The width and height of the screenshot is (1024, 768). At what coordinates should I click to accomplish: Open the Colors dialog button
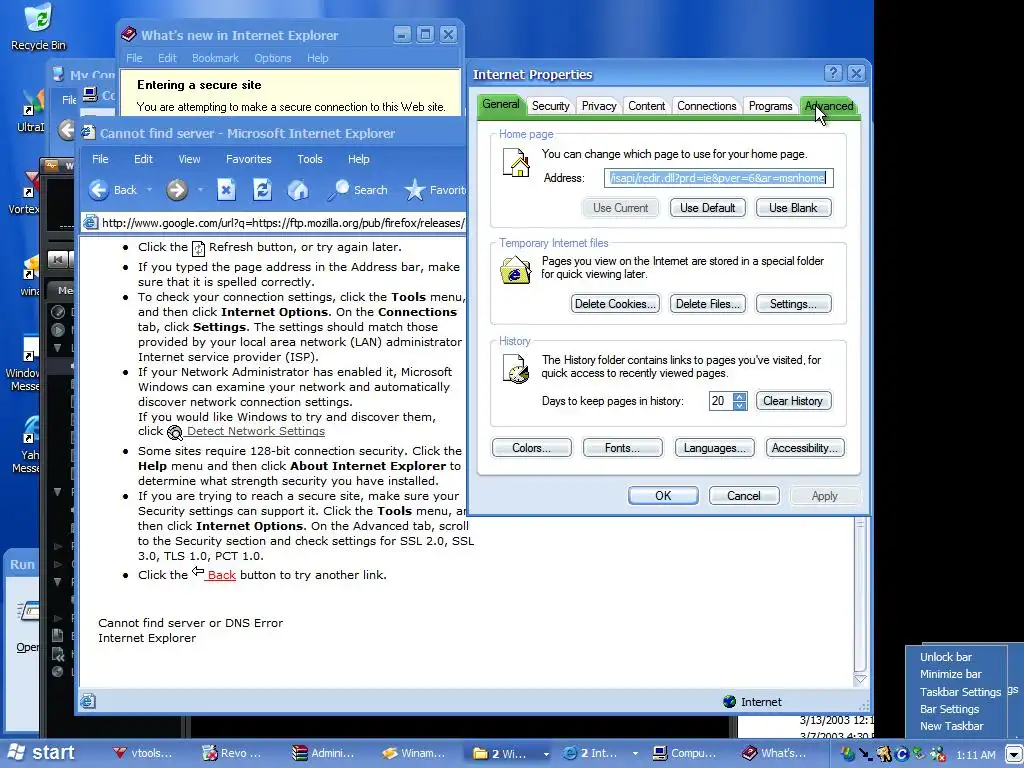[532, 448]
